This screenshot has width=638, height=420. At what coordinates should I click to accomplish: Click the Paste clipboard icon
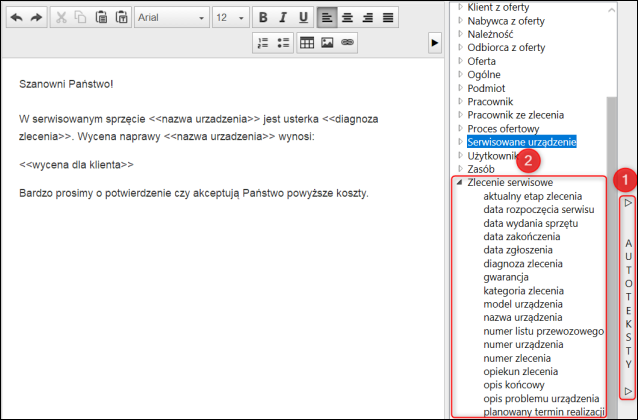point(101,18)
